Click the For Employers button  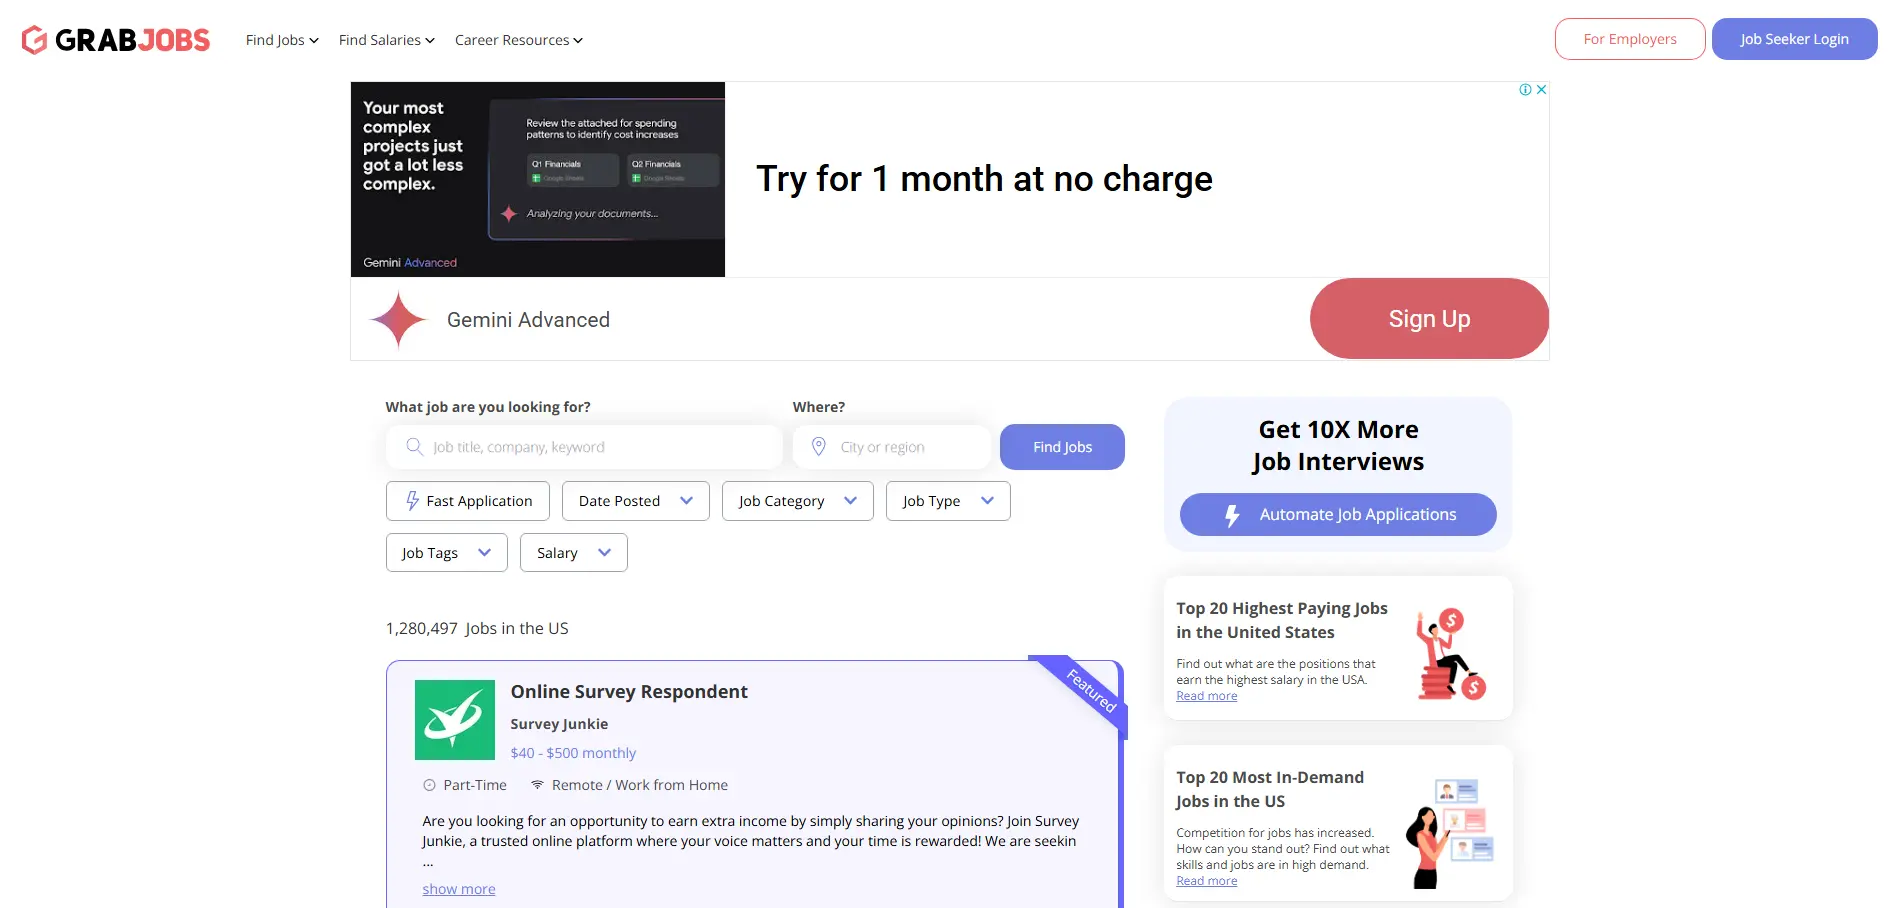pyautogui.click(x=1630, y=39)
